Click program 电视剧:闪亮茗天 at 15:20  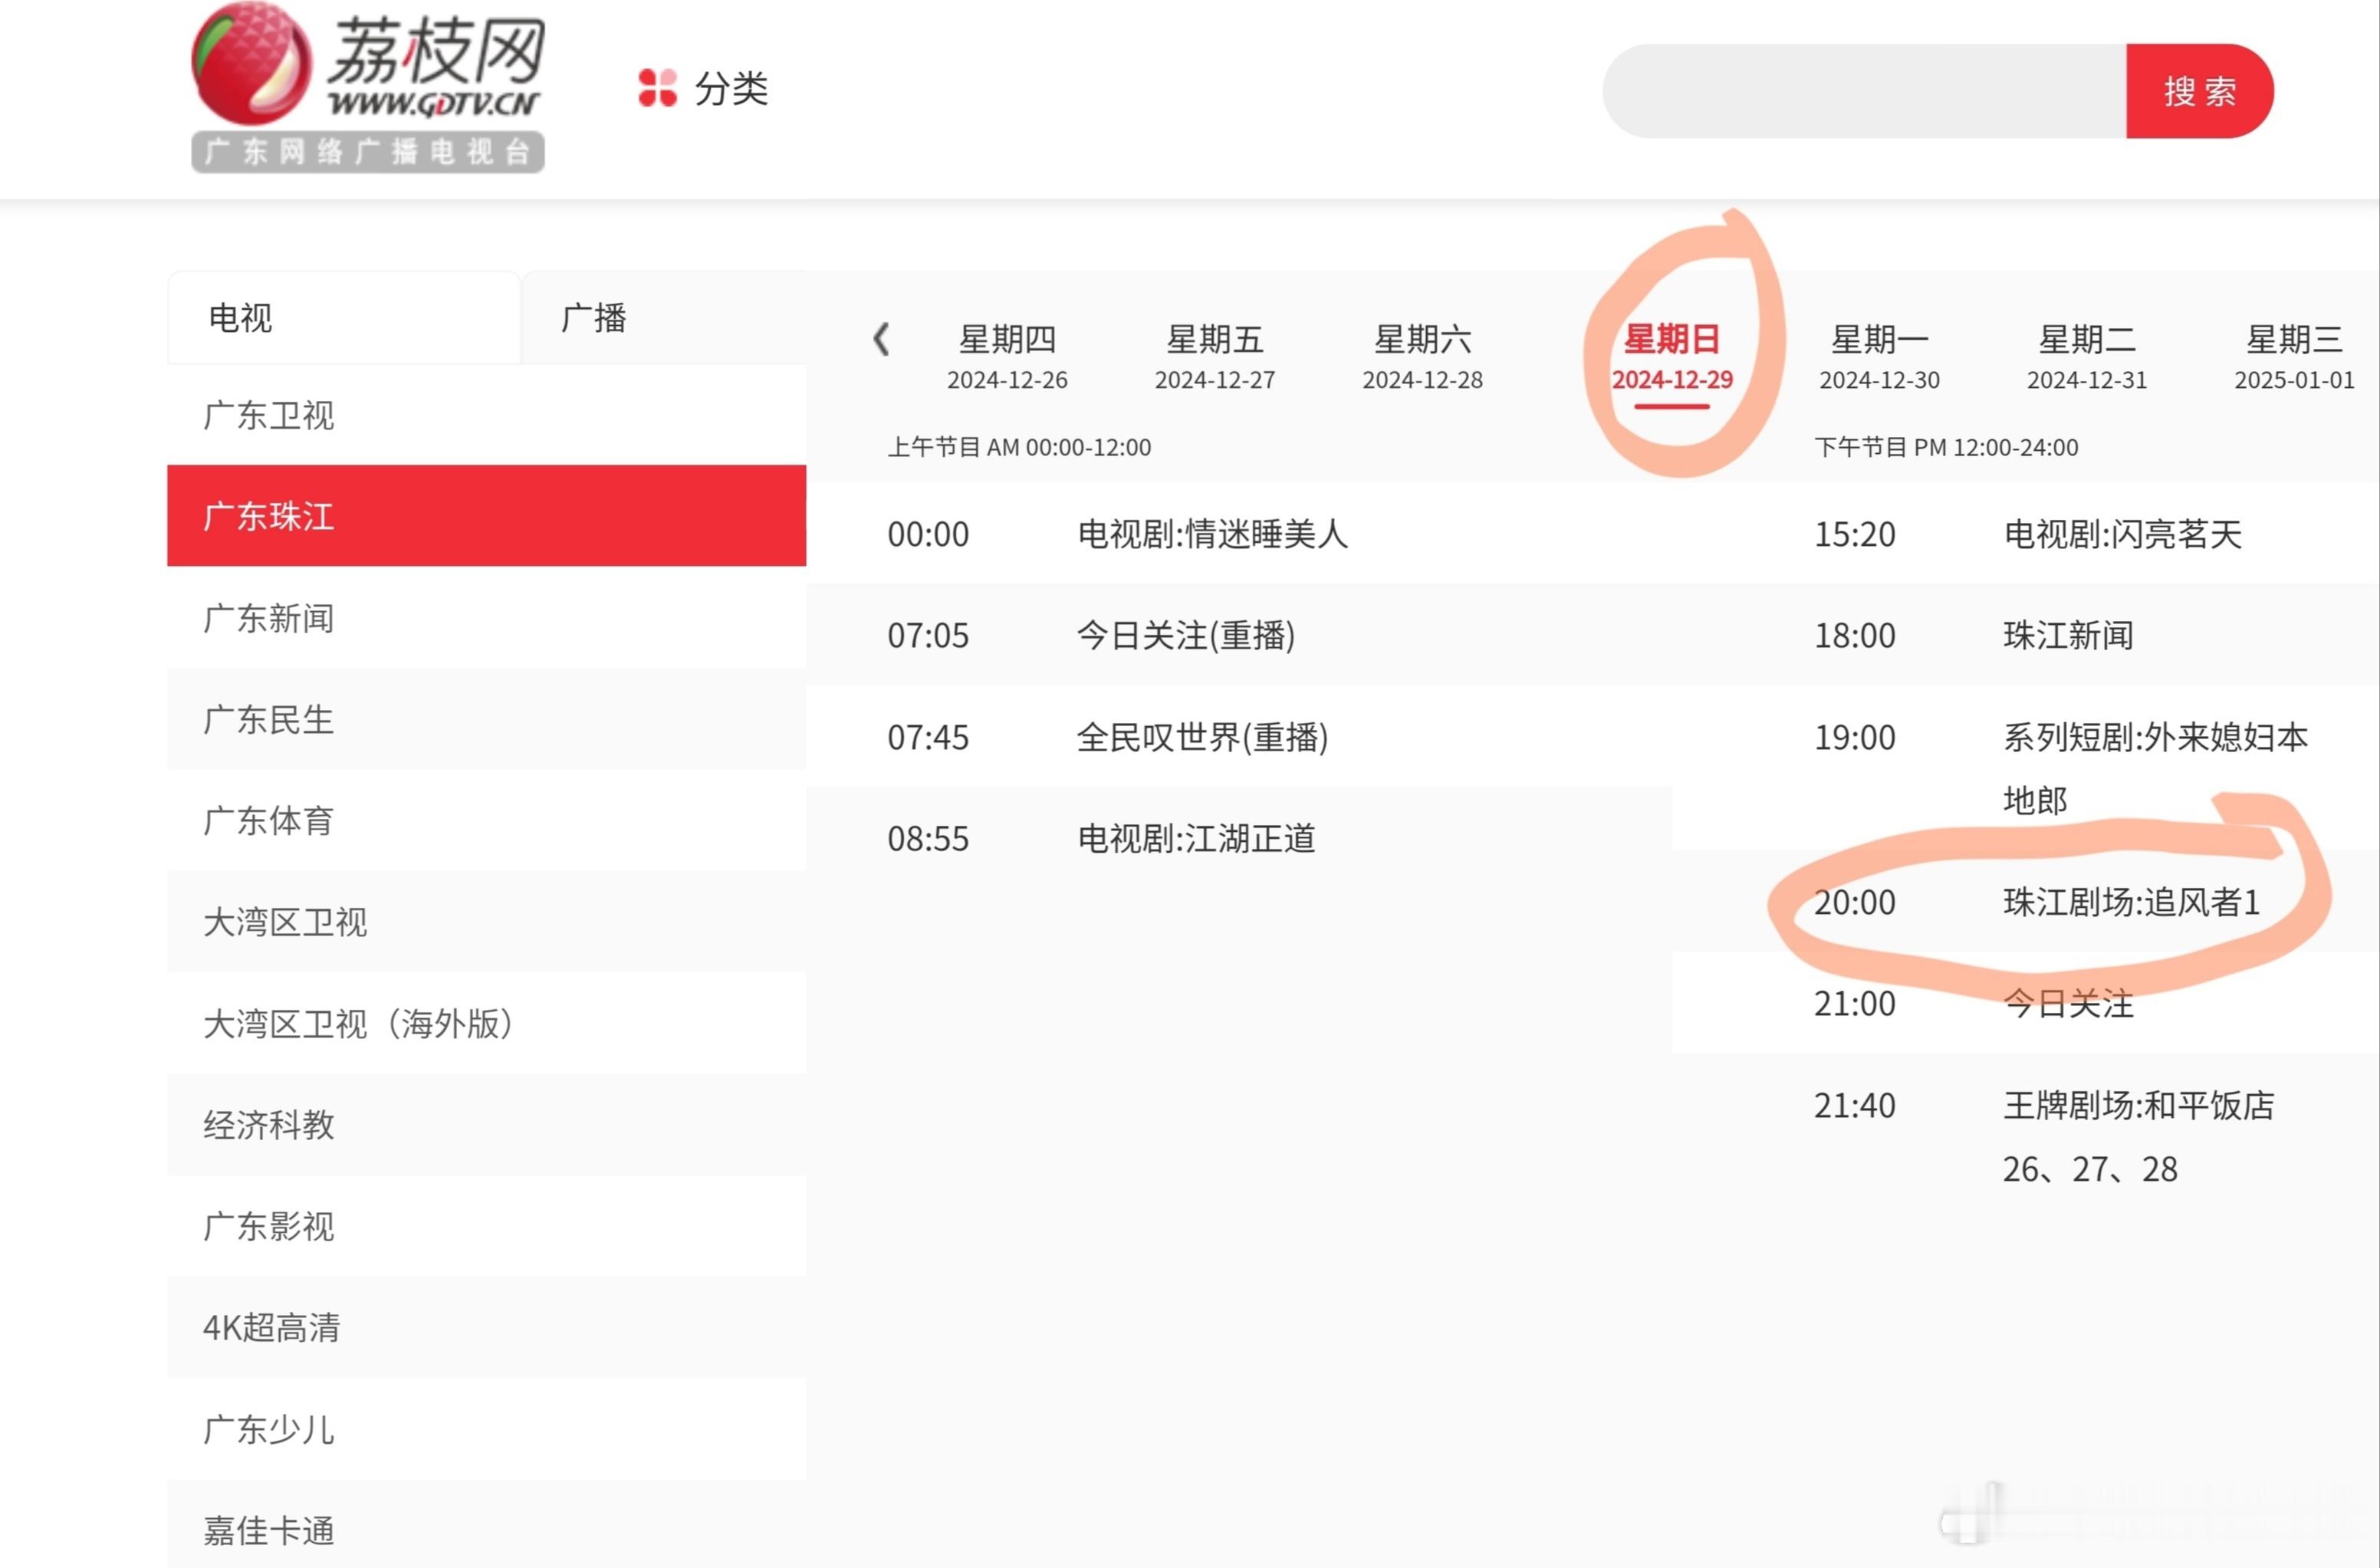click(2122, 534)
